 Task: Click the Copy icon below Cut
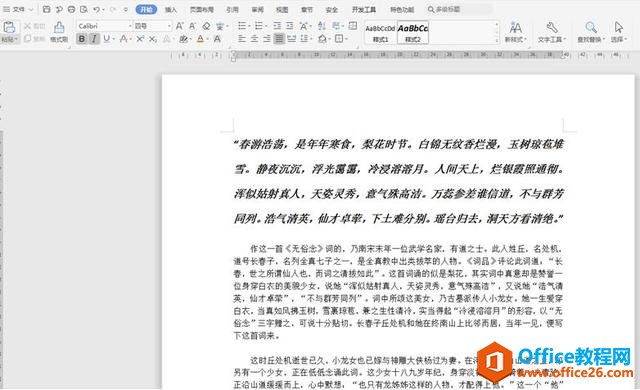pos(28,39)
